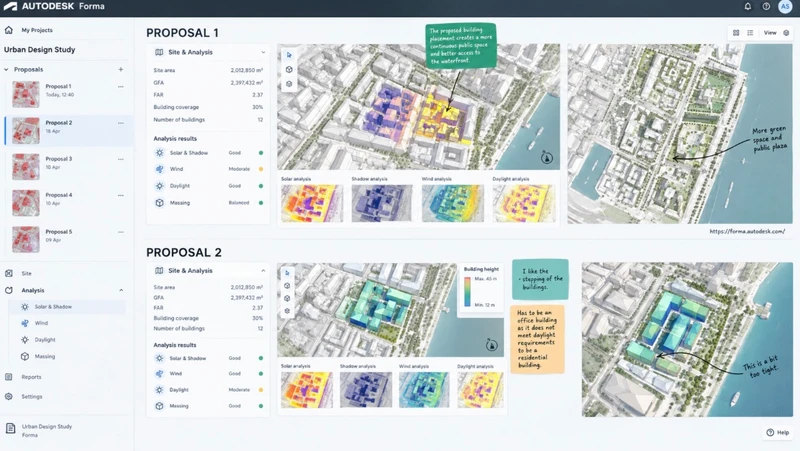
Task: Click Proposal 1 Massing result row
Action: (208, 203)
